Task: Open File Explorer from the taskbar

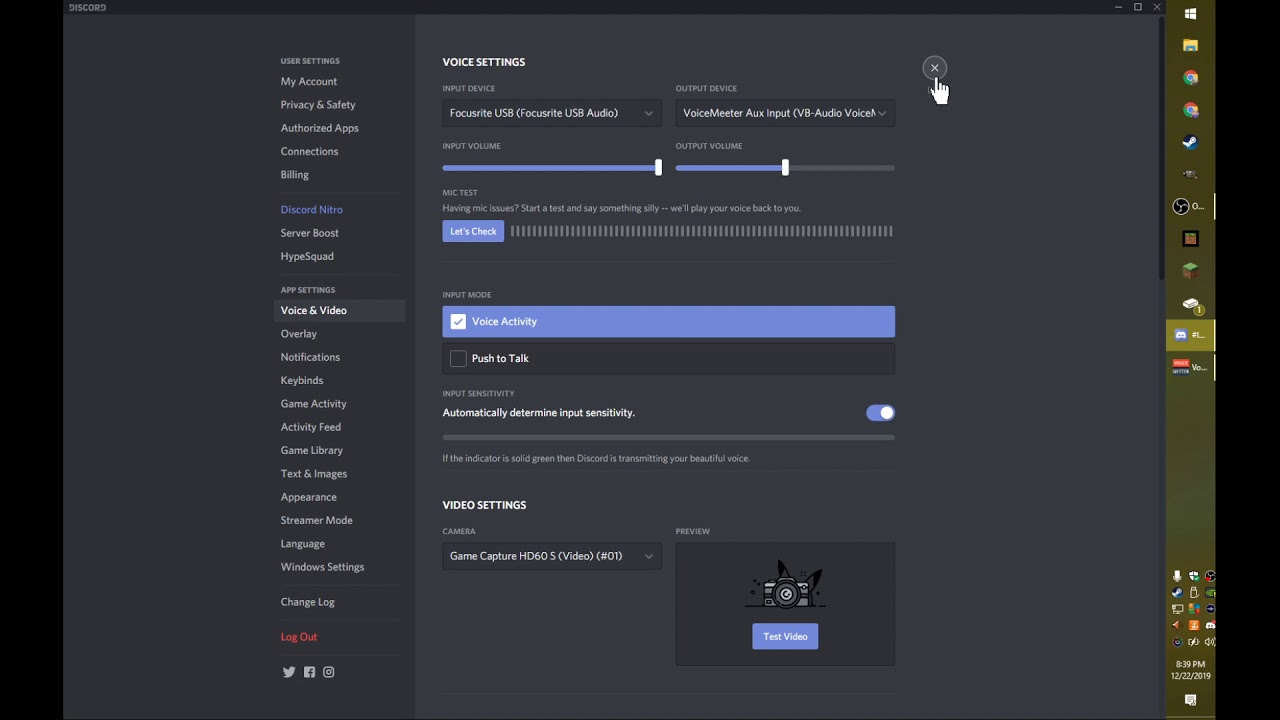Action: coord(1190,45)
